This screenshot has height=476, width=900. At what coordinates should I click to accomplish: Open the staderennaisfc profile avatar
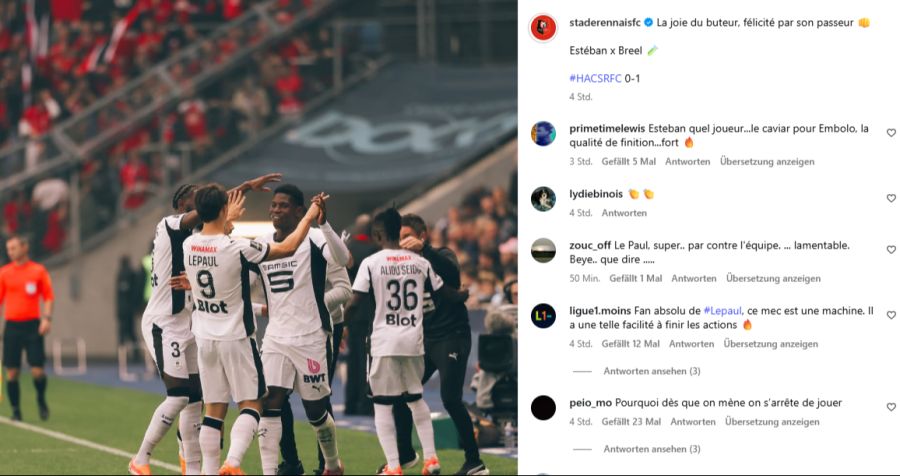point(543,28)
